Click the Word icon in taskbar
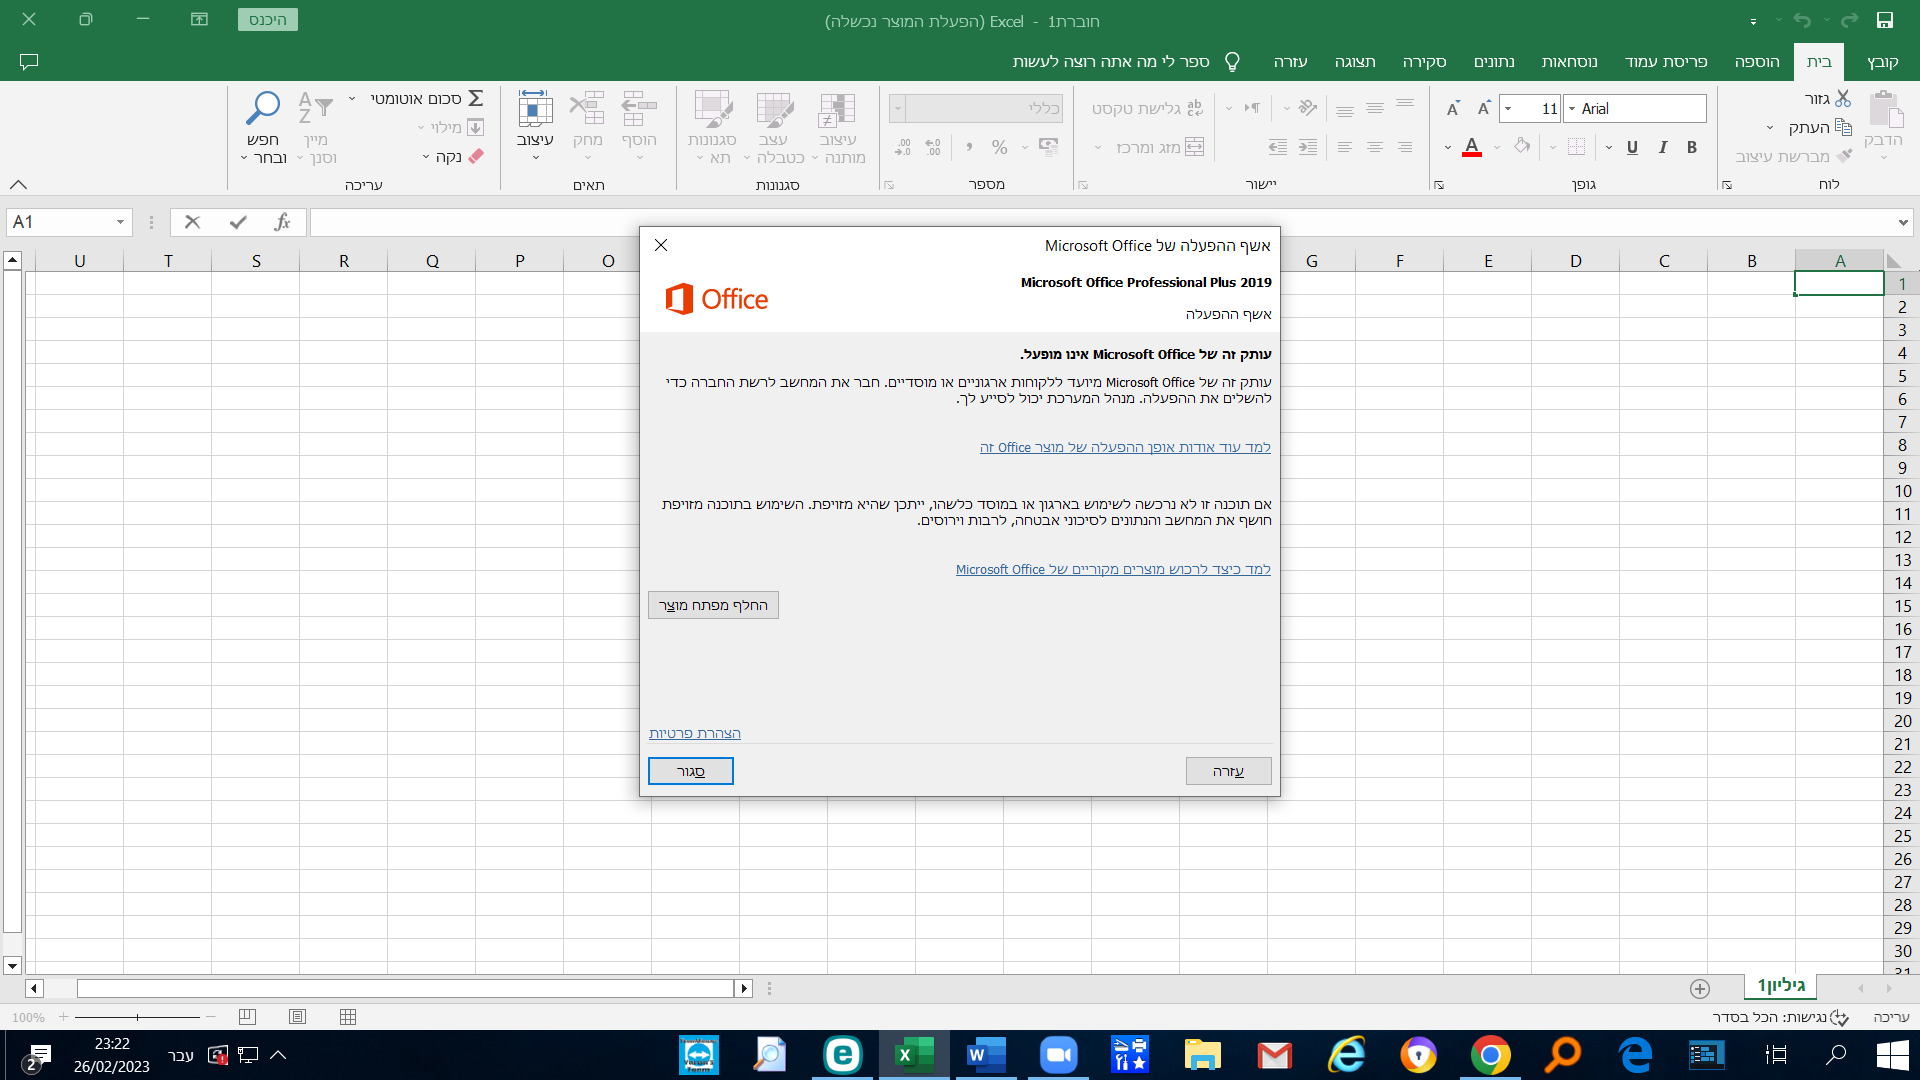 [986, 1055]
